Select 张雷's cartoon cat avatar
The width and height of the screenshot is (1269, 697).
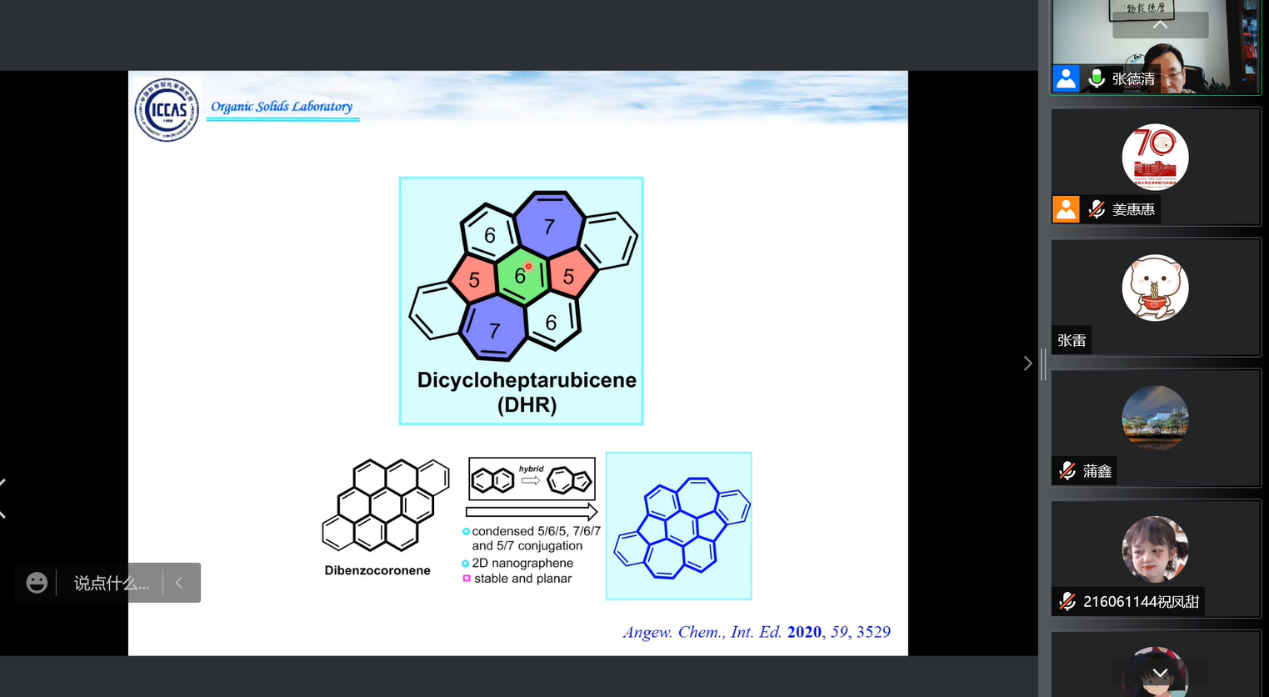pyautogui.click(x=1155, y=288)
